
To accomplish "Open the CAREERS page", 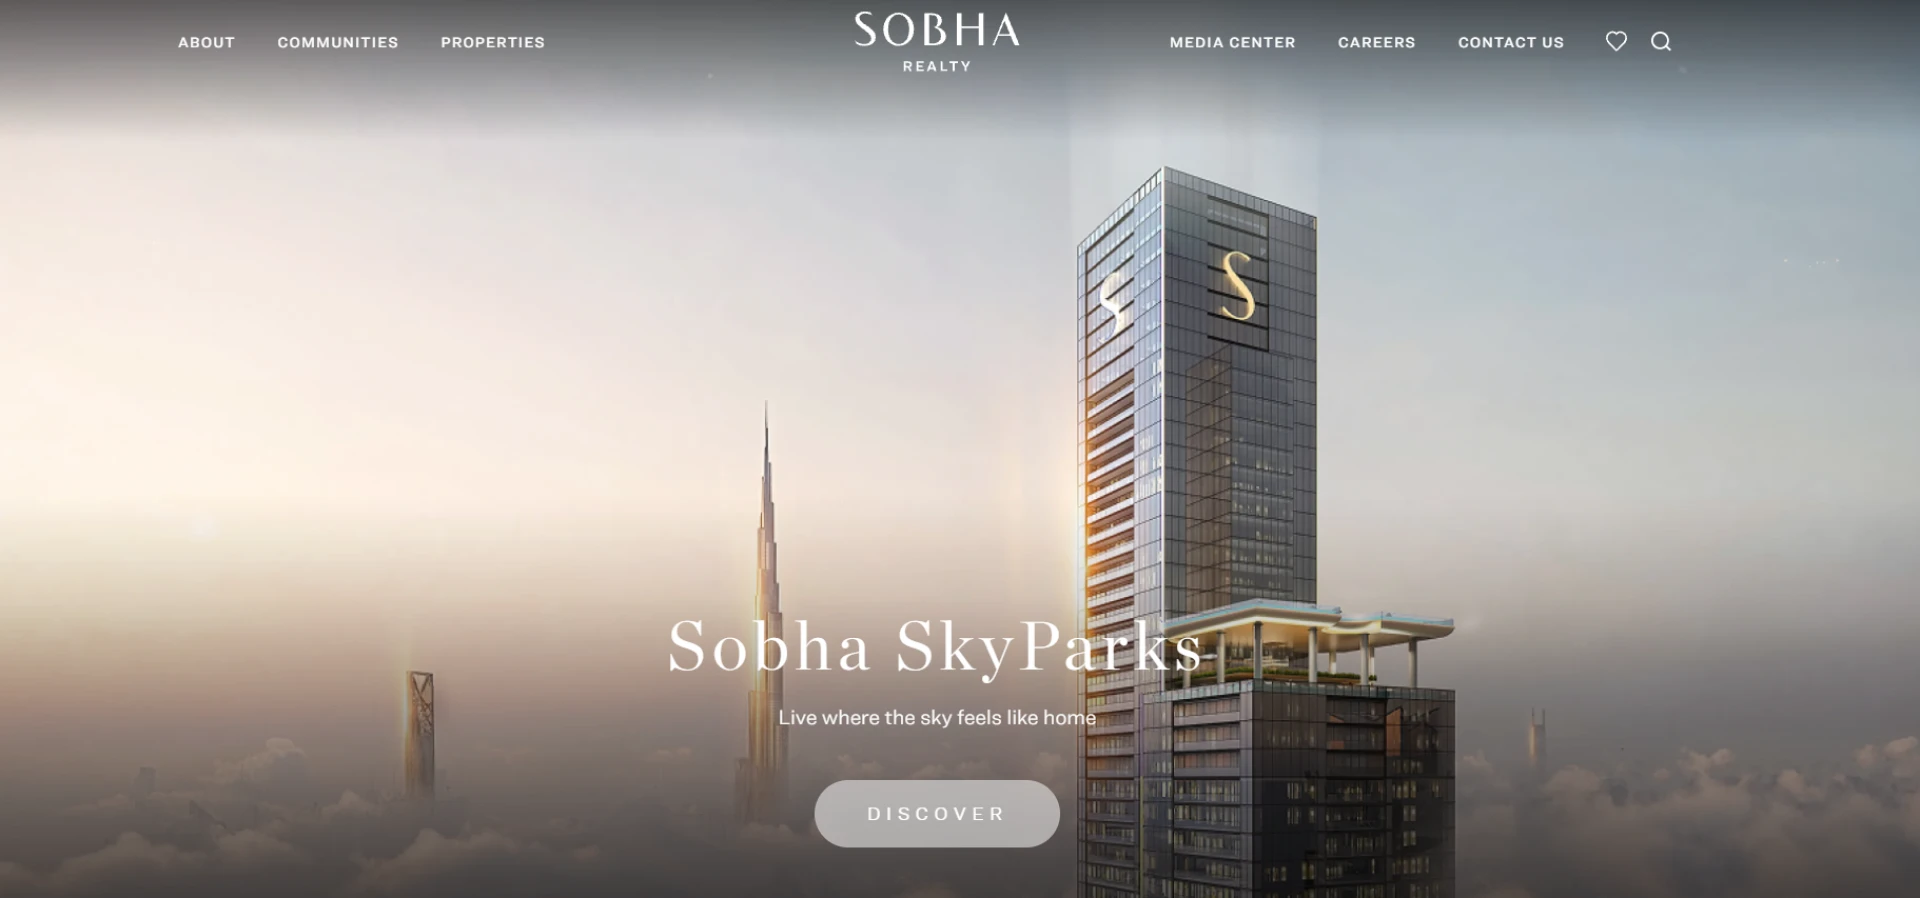I will [x=1377, y=42].
